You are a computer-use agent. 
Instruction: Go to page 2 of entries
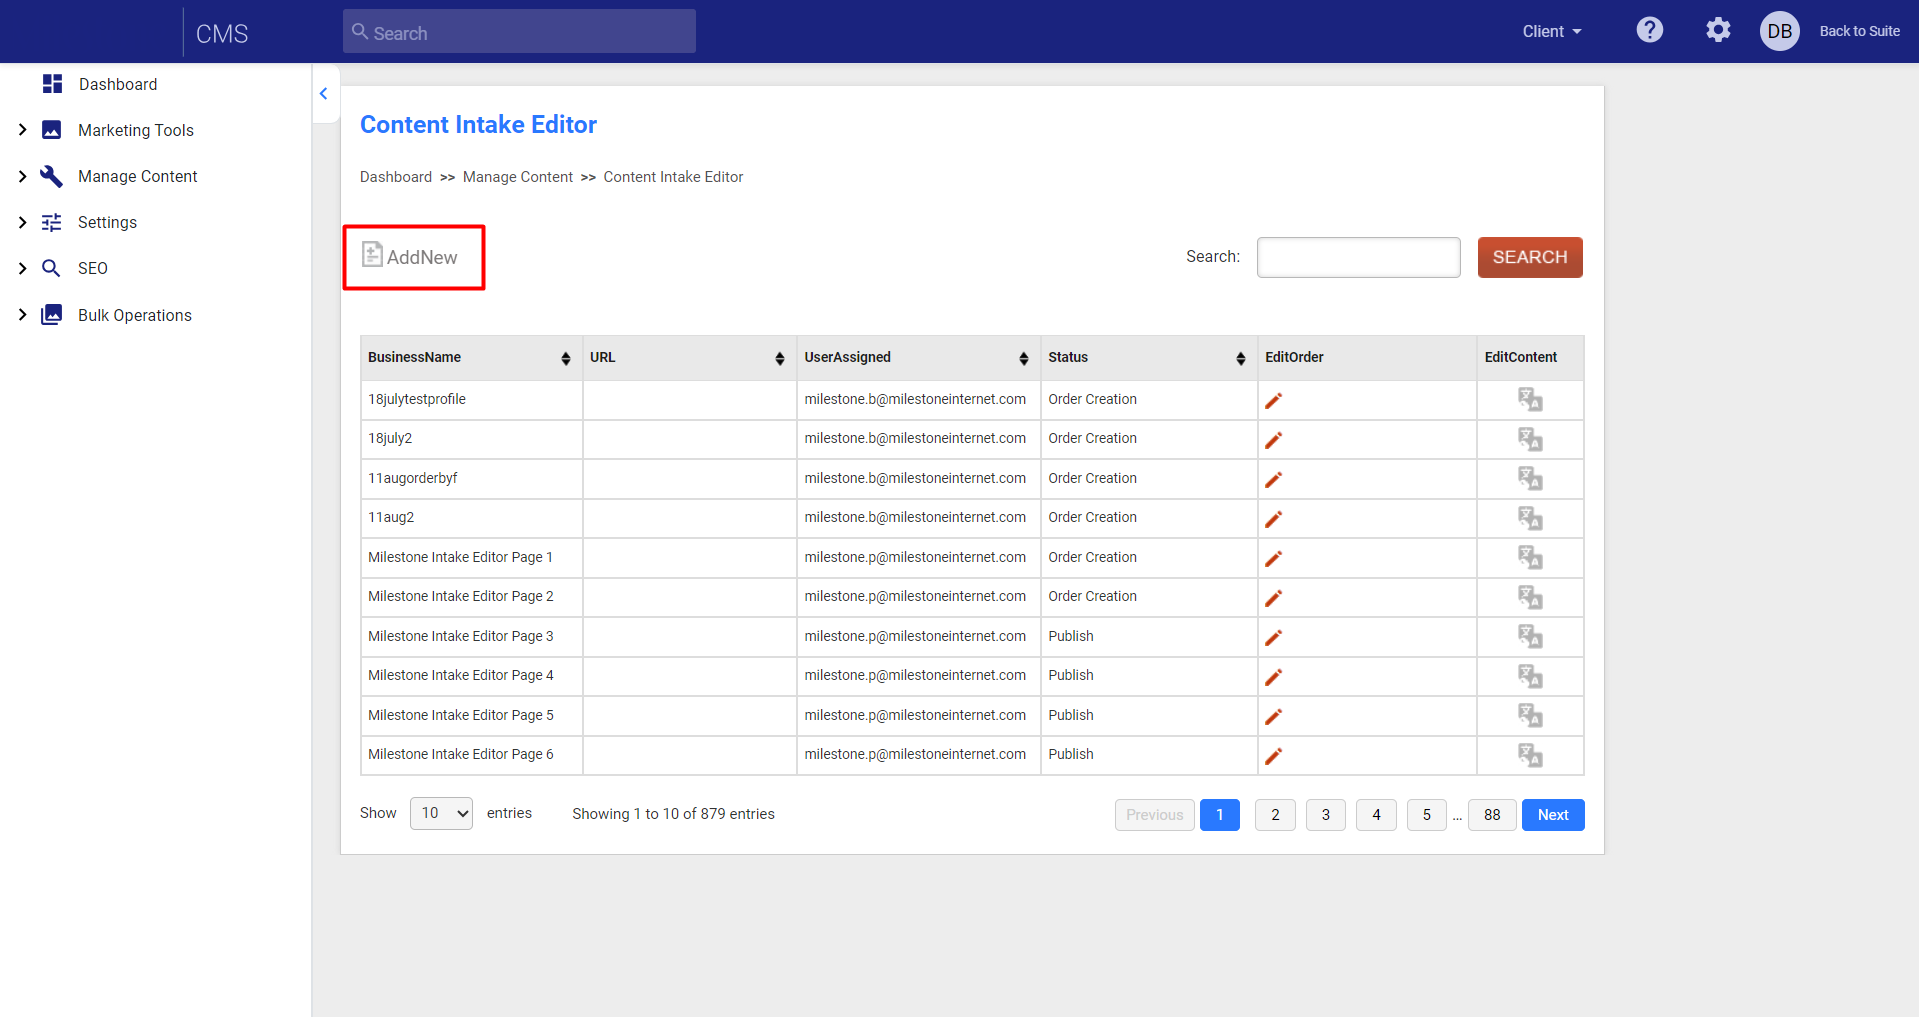pos(1275,815)
